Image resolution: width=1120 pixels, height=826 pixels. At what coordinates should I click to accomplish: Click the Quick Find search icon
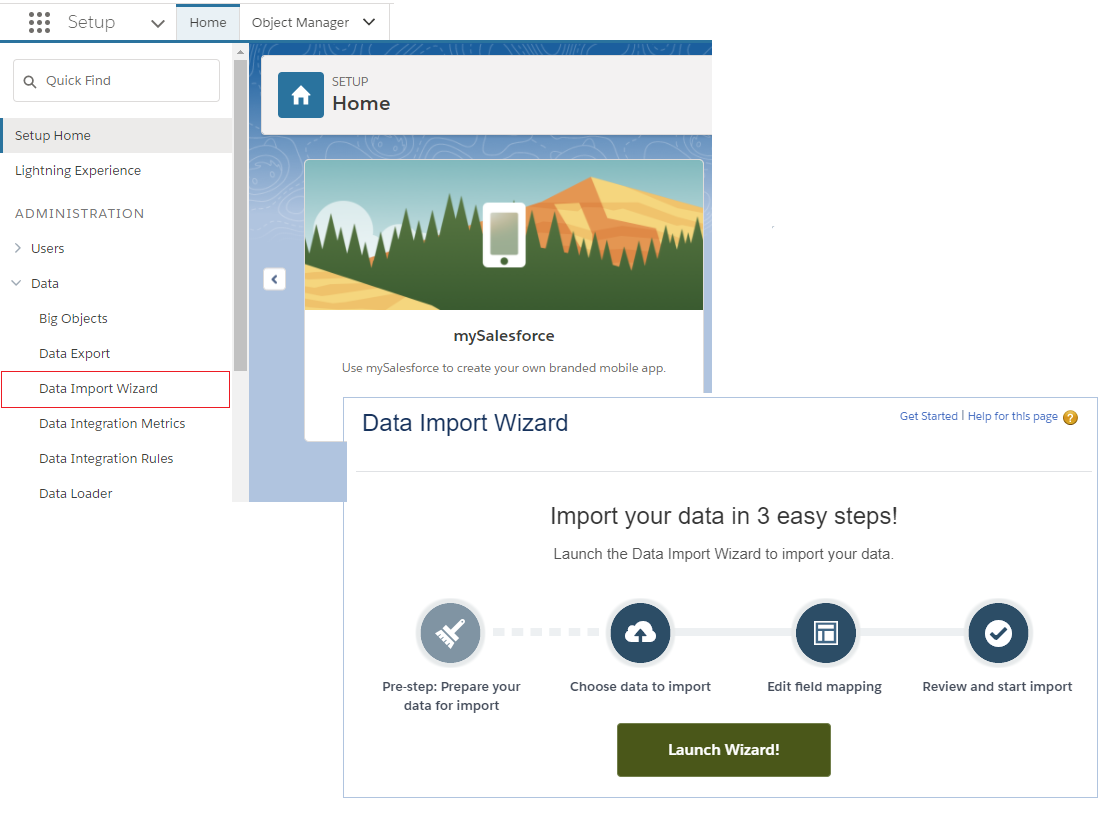click(30, 81)
